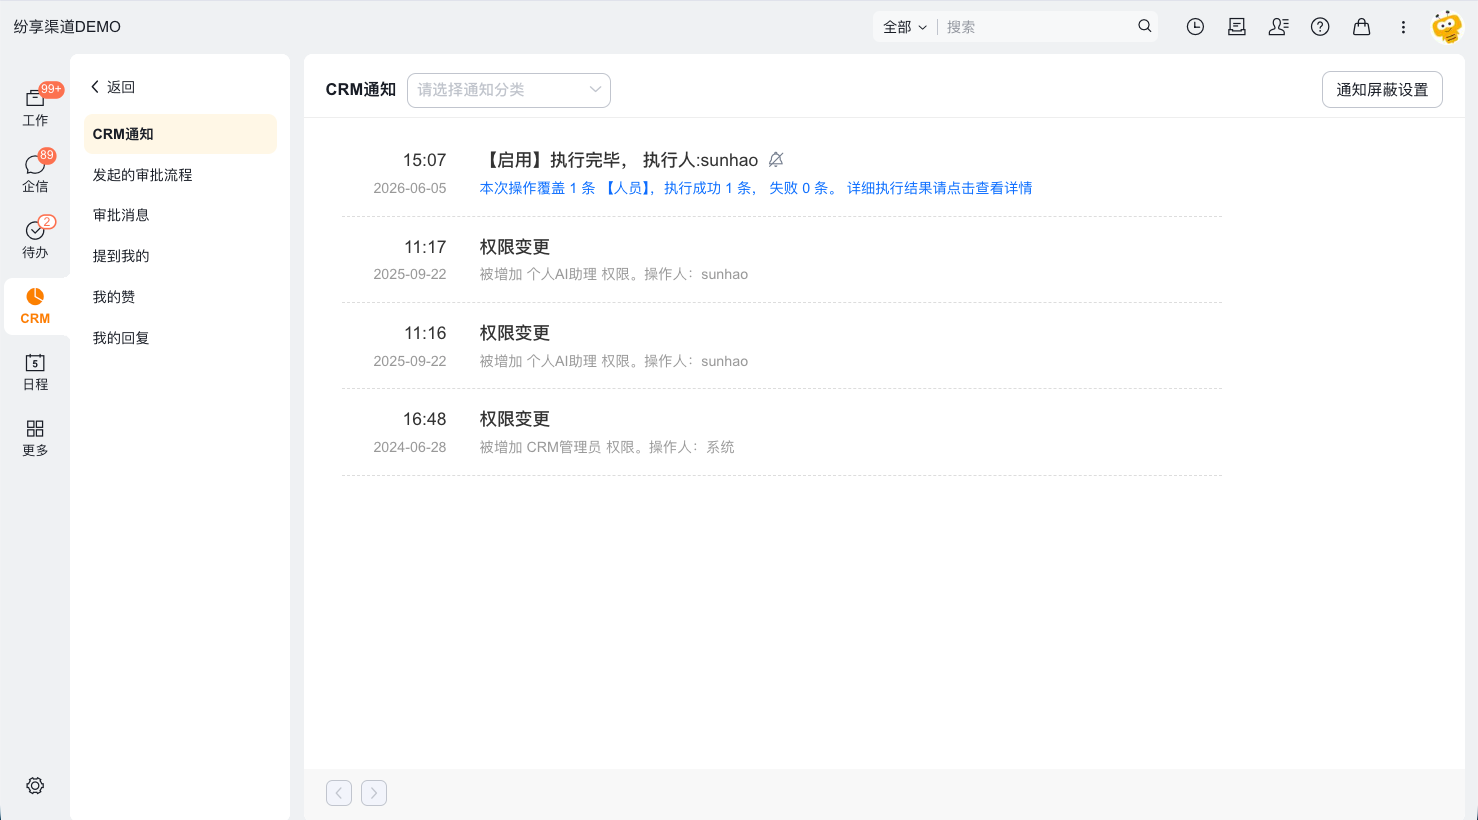The height and width of the screenshot is (820, 1478).
Task: Open the history clock icon in top bar
Action: point(1195,27)
